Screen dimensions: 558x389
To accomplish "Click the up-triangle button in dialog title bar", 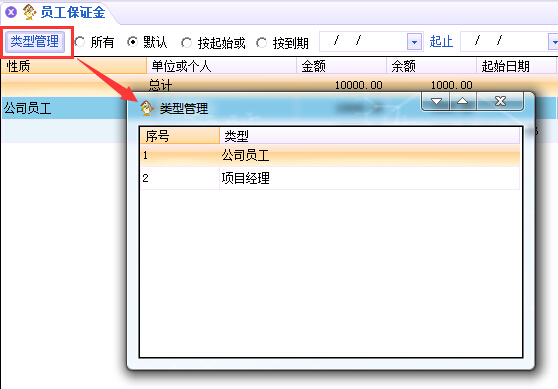I will [463, 101].
